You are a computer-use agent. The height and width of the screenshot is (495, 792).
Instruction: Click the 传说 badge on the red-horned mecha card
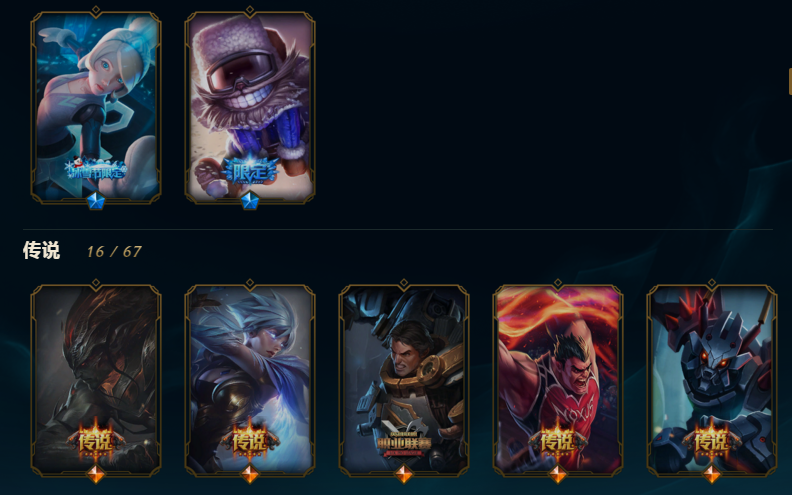coord(712,440)
